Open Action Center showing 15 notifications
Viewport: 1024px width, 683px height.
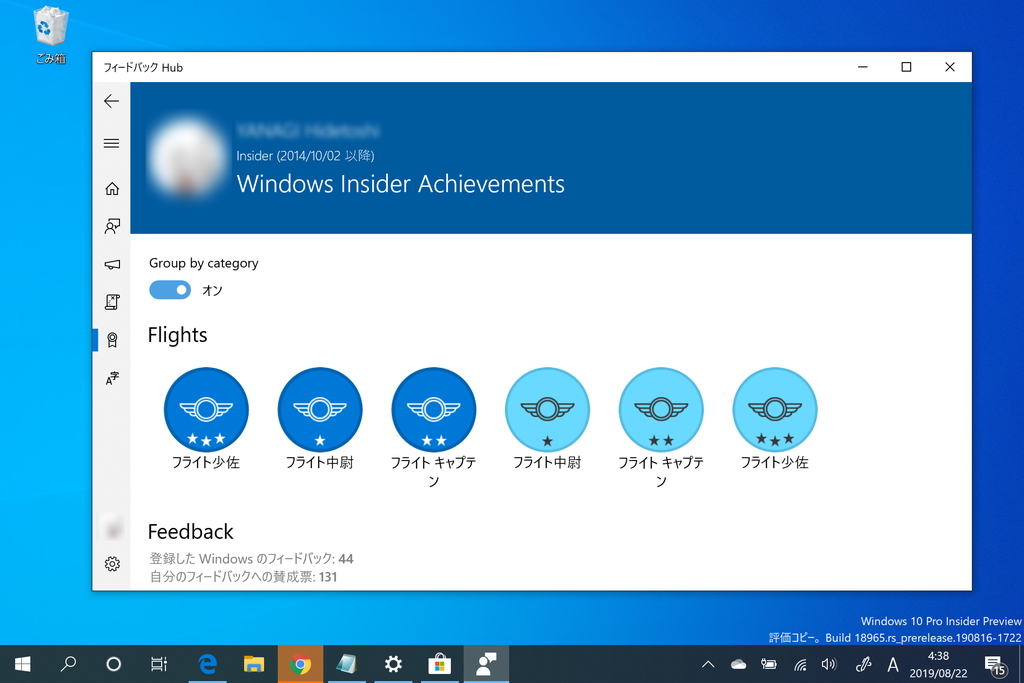pyautogui.click(x=994, y=664)
